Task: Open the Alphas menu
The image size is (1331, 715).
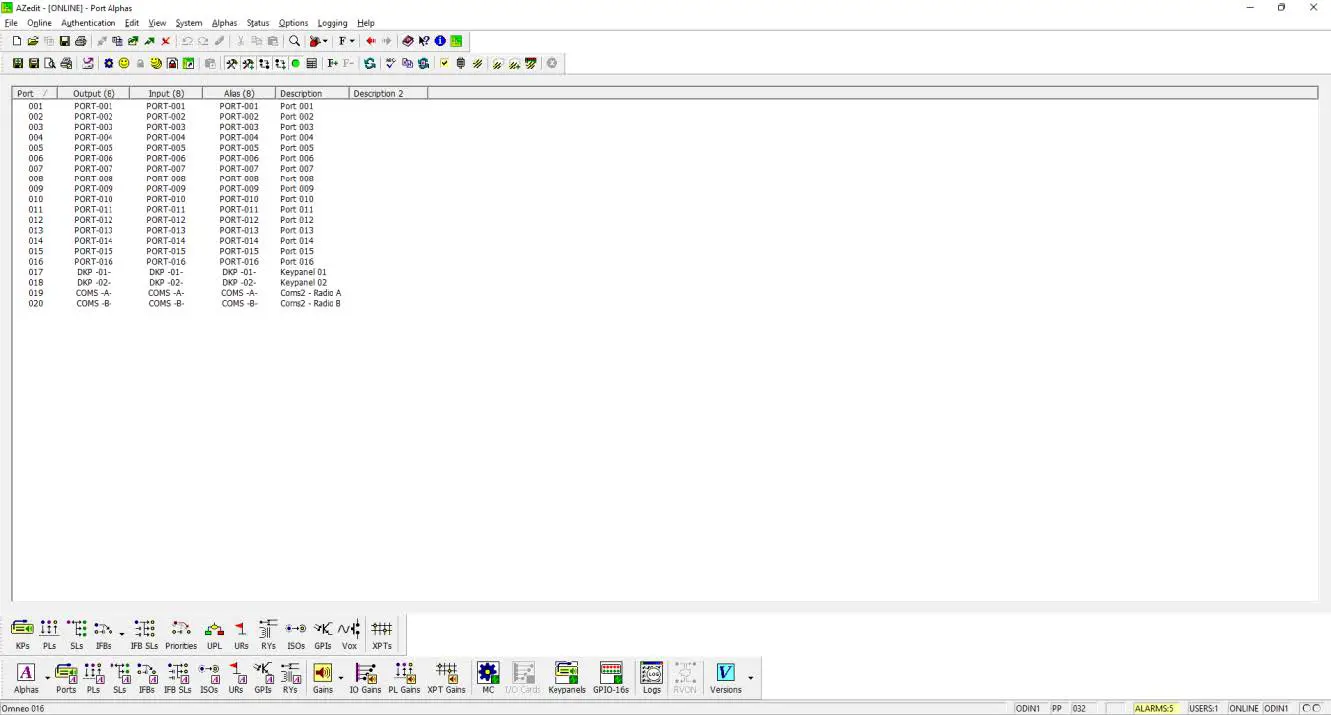Action: click(225, 23)
